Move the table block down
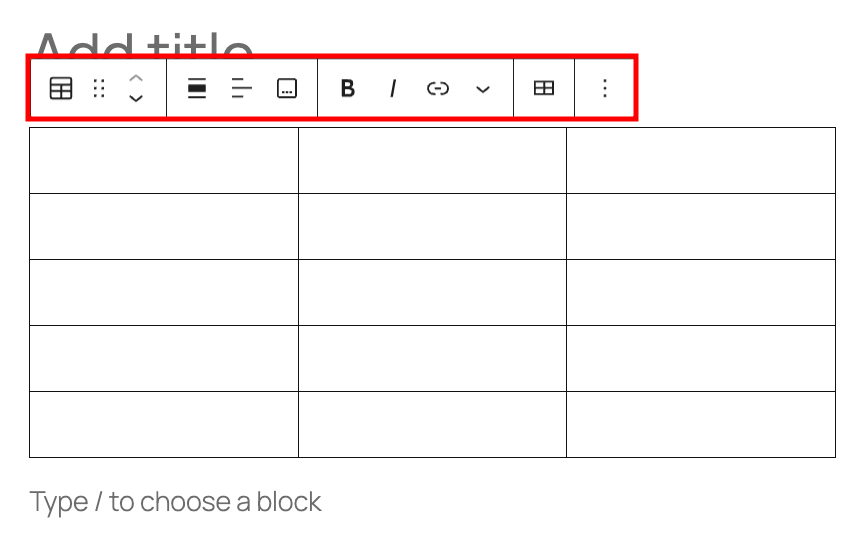The image size is (867, 548). tap(137, 99)
